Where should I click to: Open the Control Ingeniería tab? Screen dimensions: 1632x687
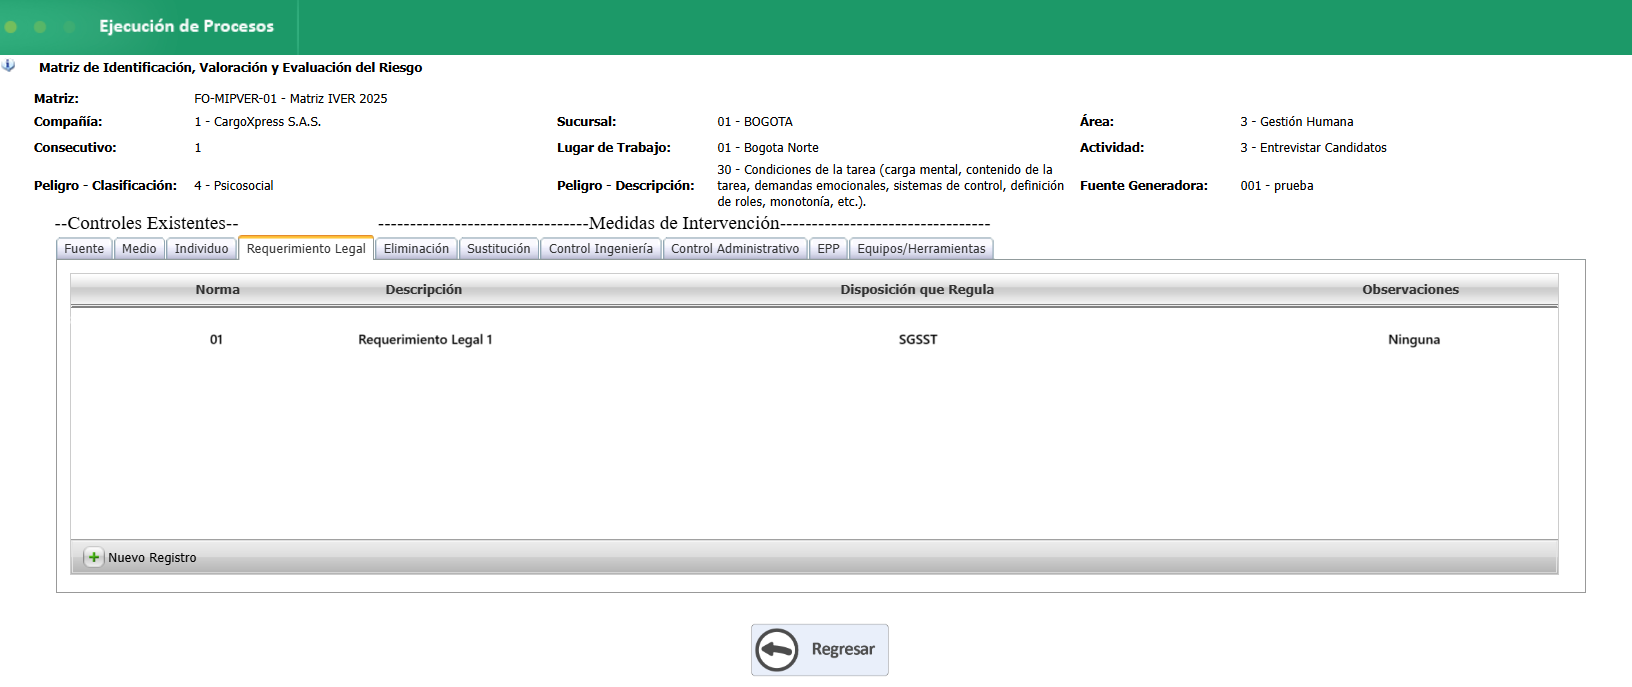click(601, 249)
